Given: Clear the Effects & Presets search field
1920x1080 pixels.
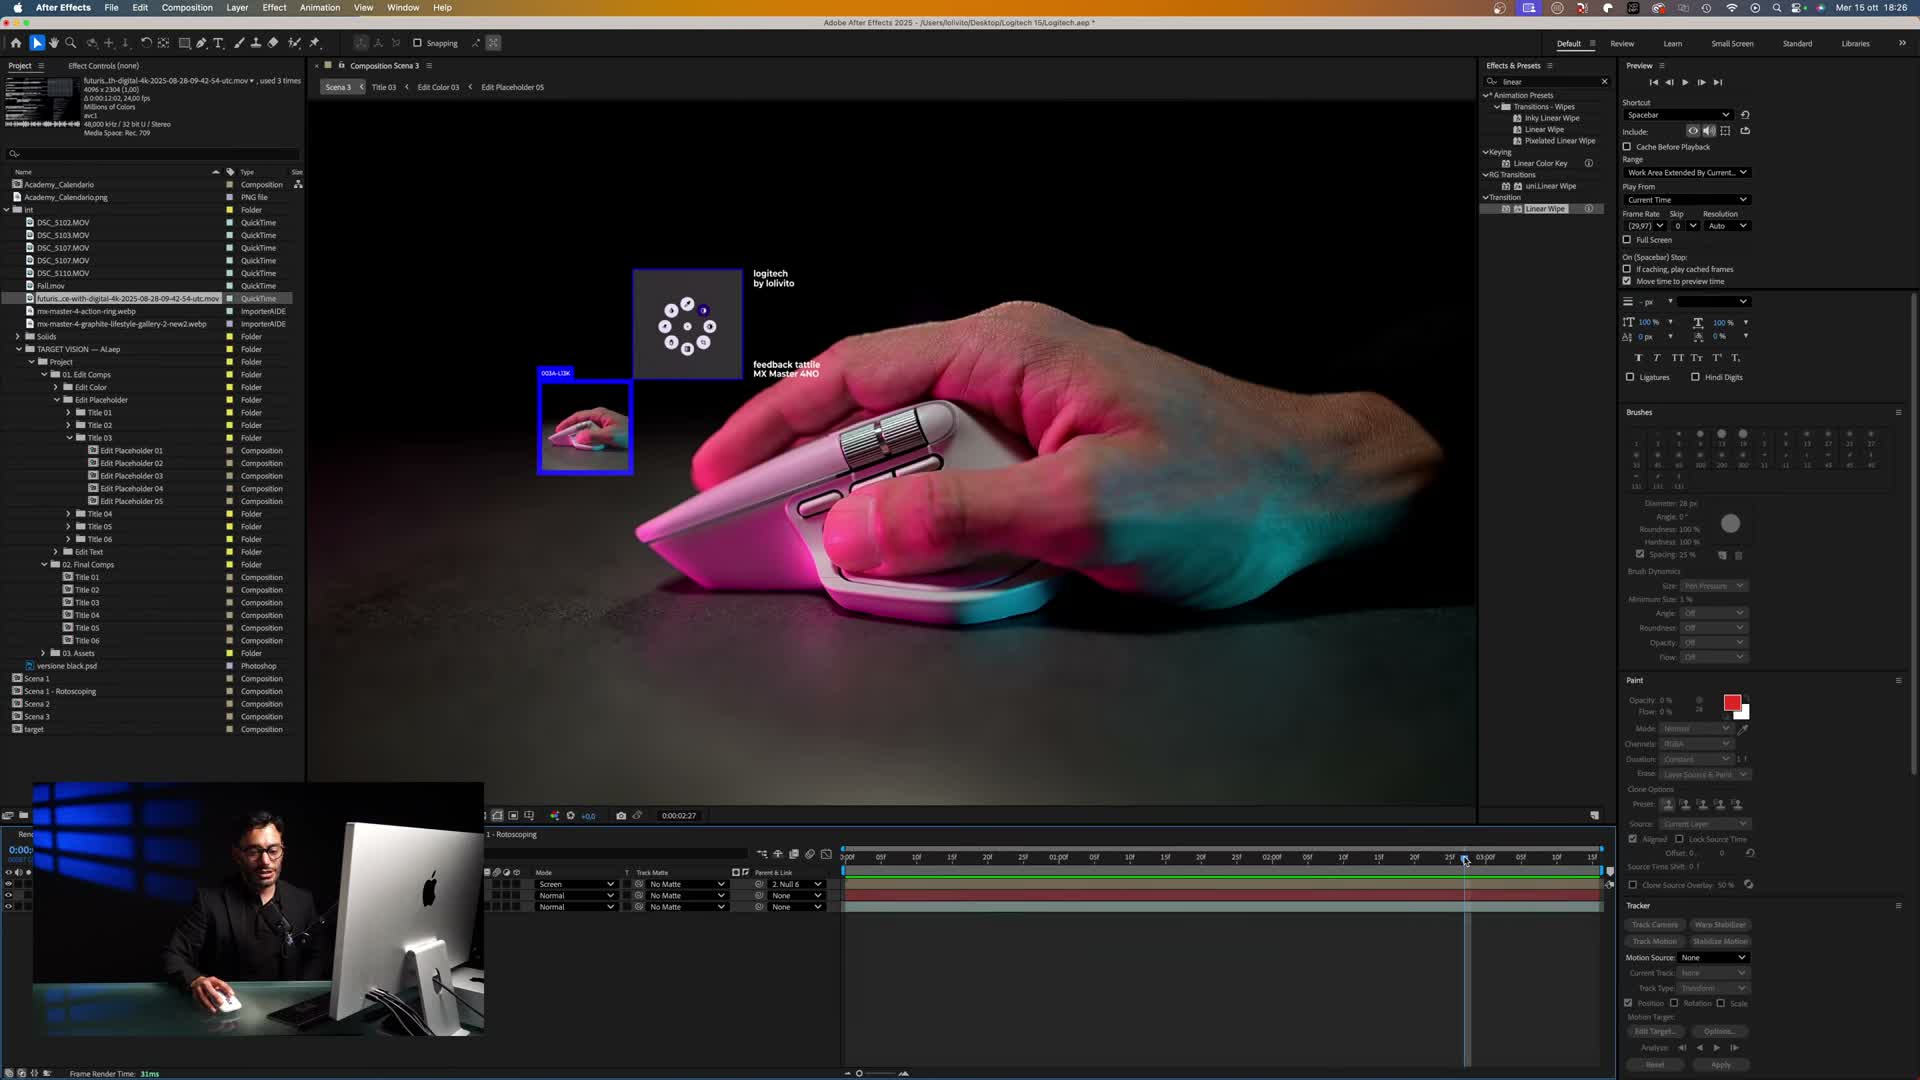Looking at the screenshot, I should point(1604,82).
